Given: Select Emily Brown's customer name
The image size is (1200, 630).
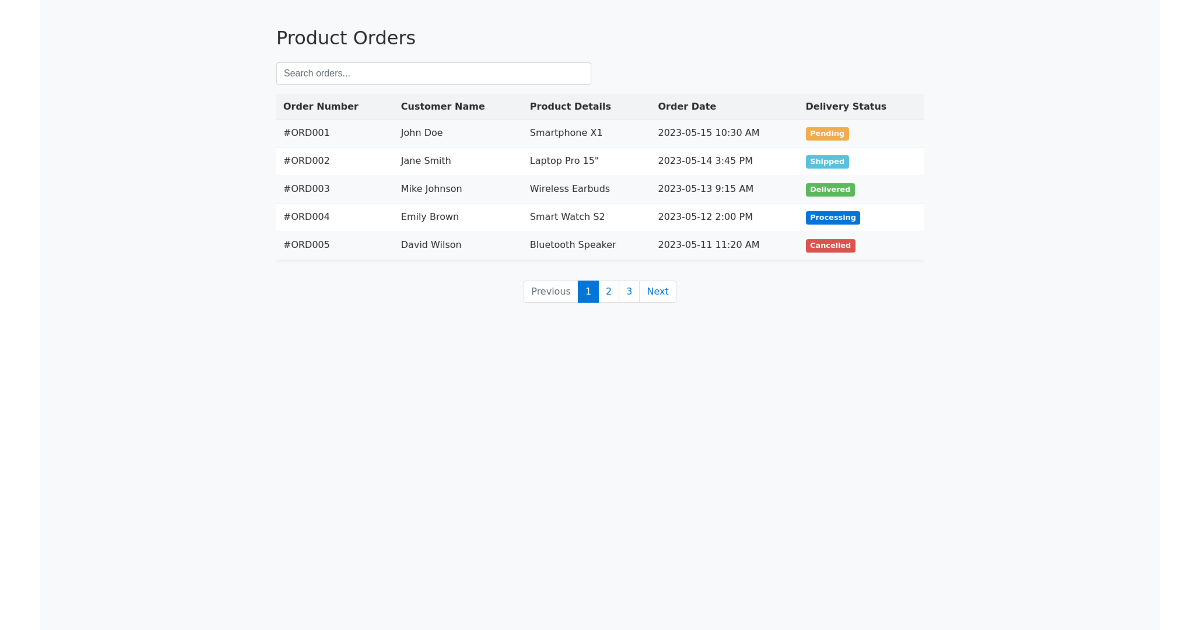Looking at the screenshot, I should 431,217.
